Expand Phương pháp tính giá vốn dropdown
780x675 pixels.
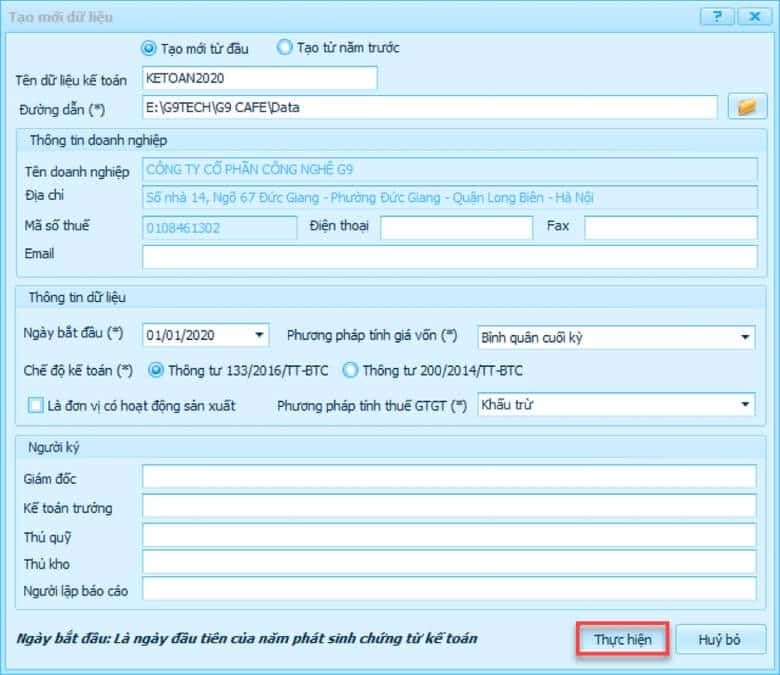click(x=745, y=337)
